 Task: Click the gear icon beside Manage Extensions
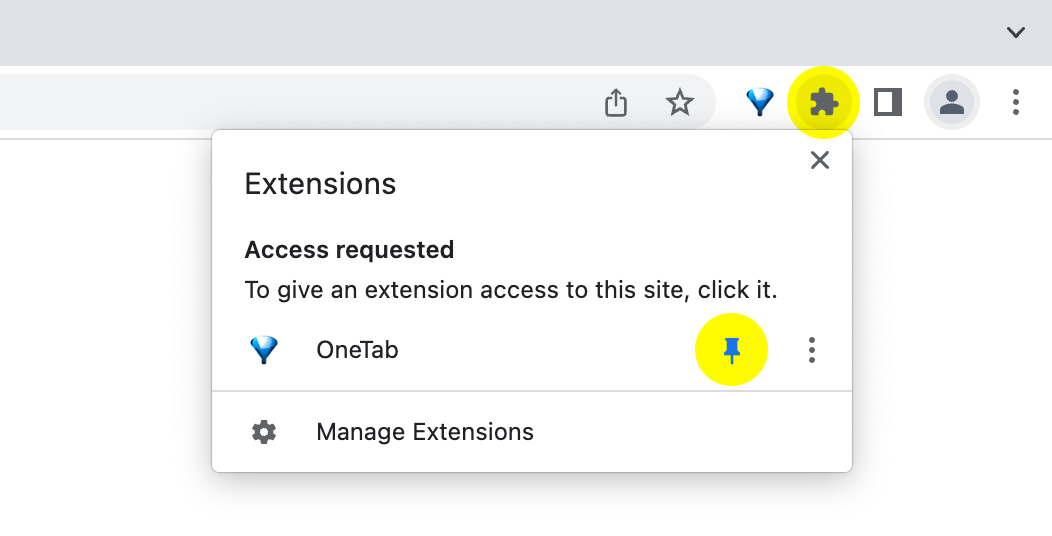[x=264, y=432]
